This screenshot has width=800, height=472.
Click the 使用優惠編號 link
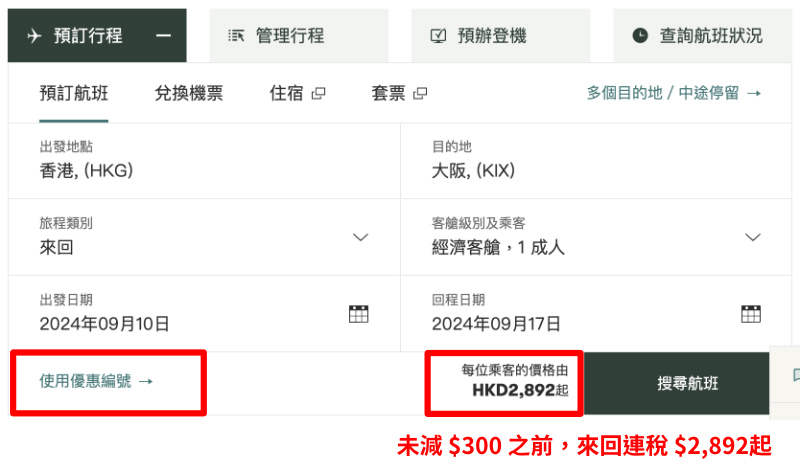click(96, 381)
